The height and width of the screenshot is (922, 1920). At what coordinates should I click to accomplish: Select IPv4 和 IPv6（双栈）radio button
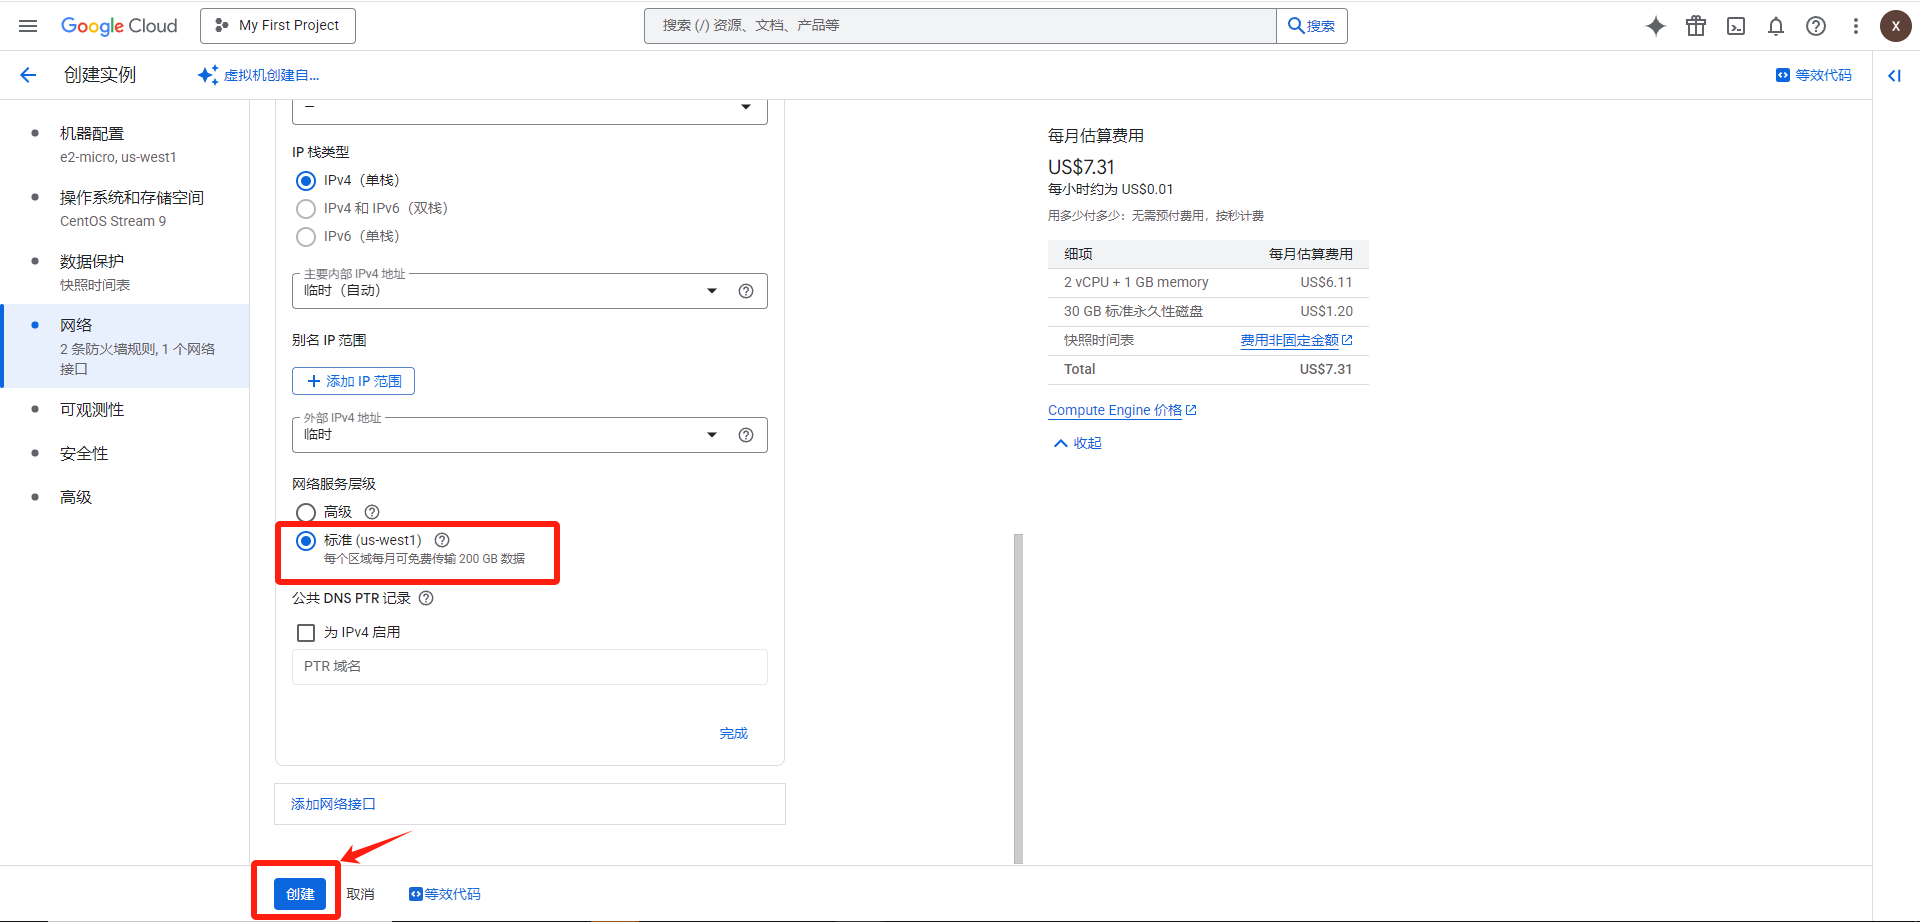[306, 209]
